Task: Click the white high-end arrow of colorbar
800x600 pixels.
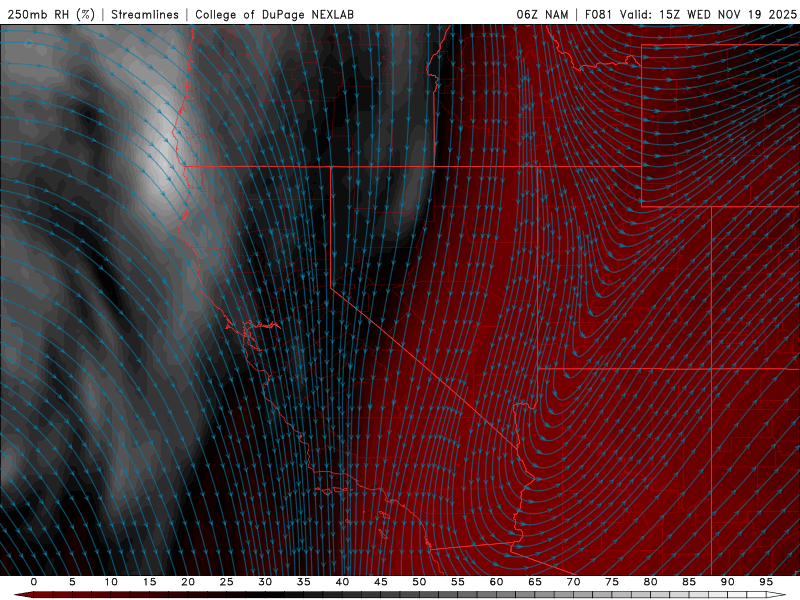Action: [777, 595]
